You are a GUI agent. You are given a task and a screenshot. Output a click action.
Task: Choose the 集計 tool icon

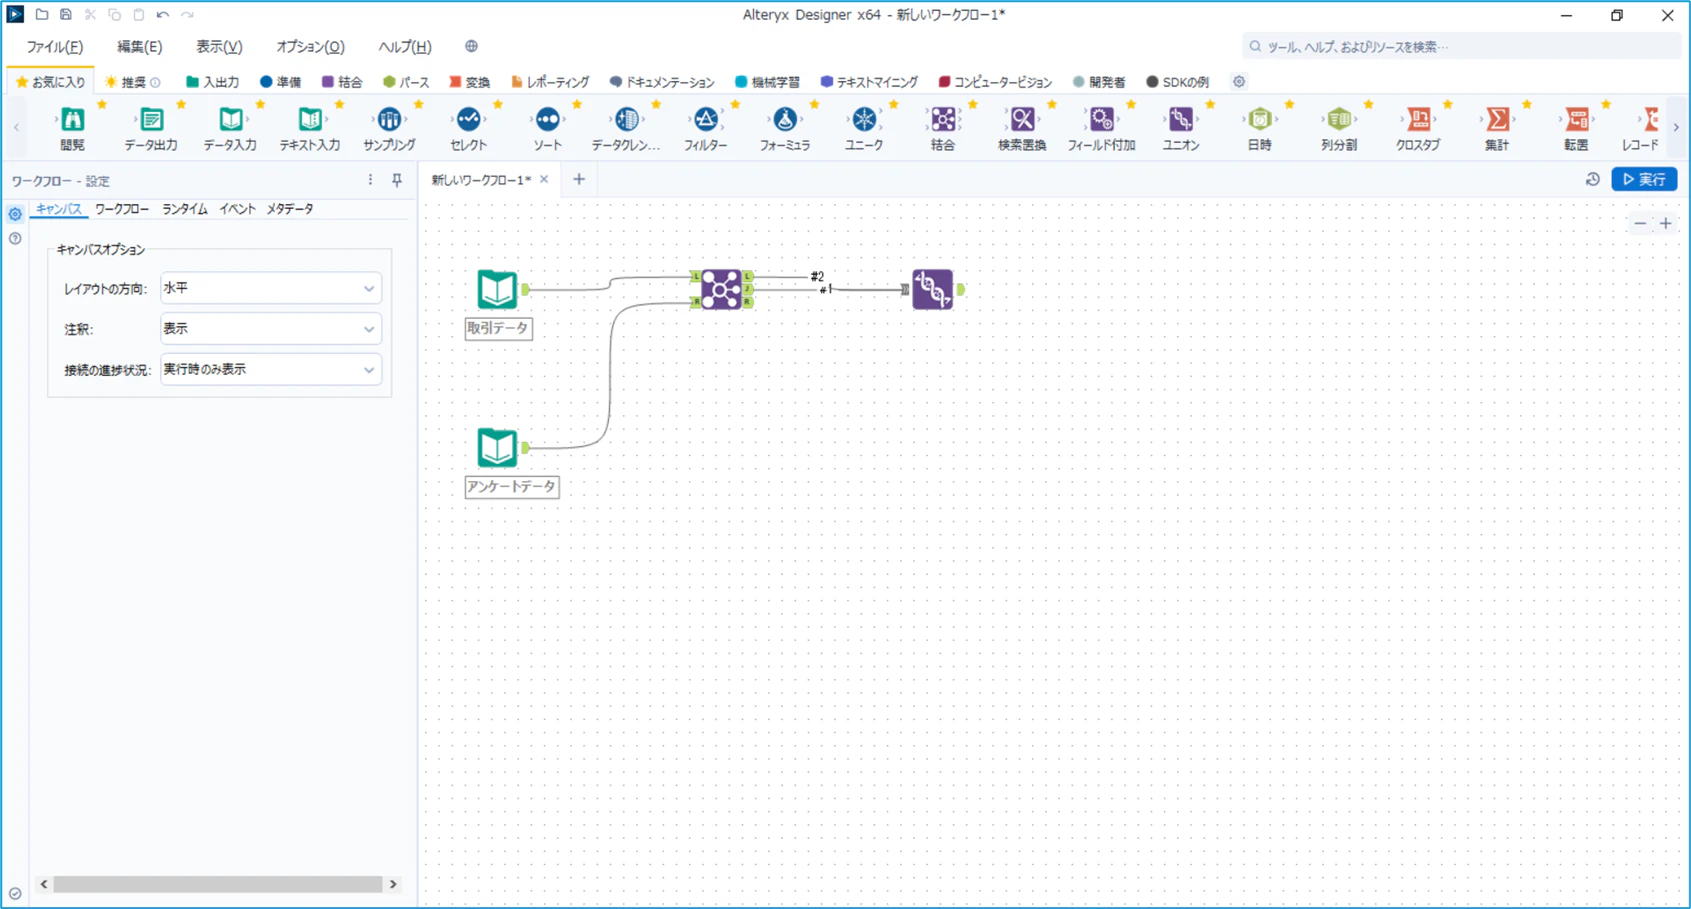(1497, 120)
